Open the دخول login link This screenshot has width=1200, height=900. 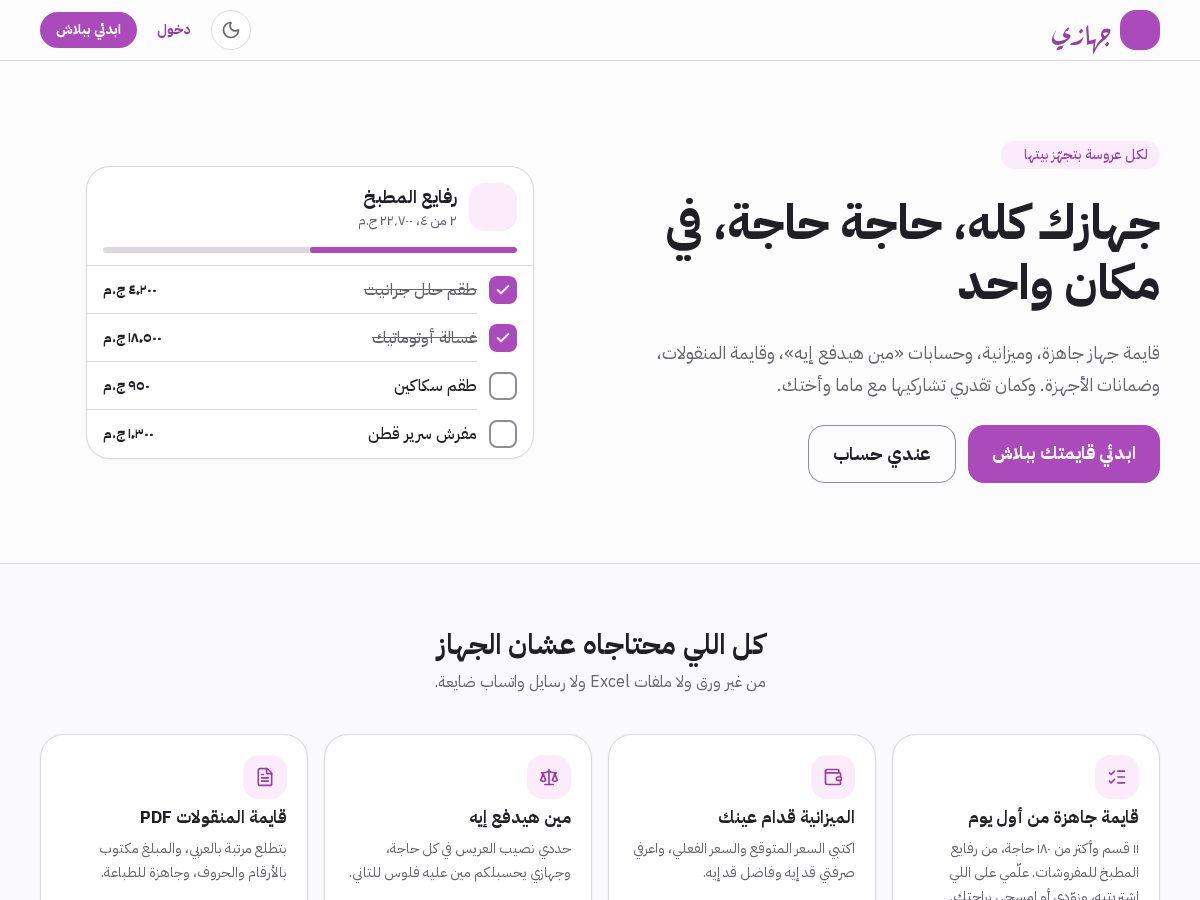(174, 30)
